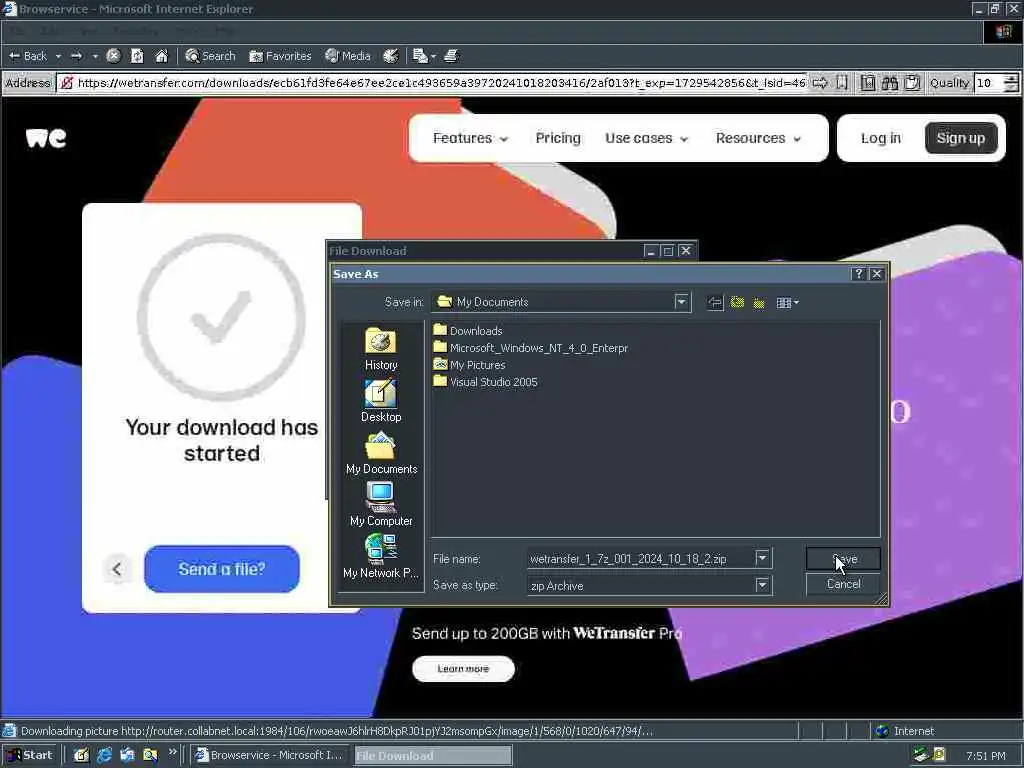1024x768 pixels.
Task: Click the Save button
Action: 843,558
